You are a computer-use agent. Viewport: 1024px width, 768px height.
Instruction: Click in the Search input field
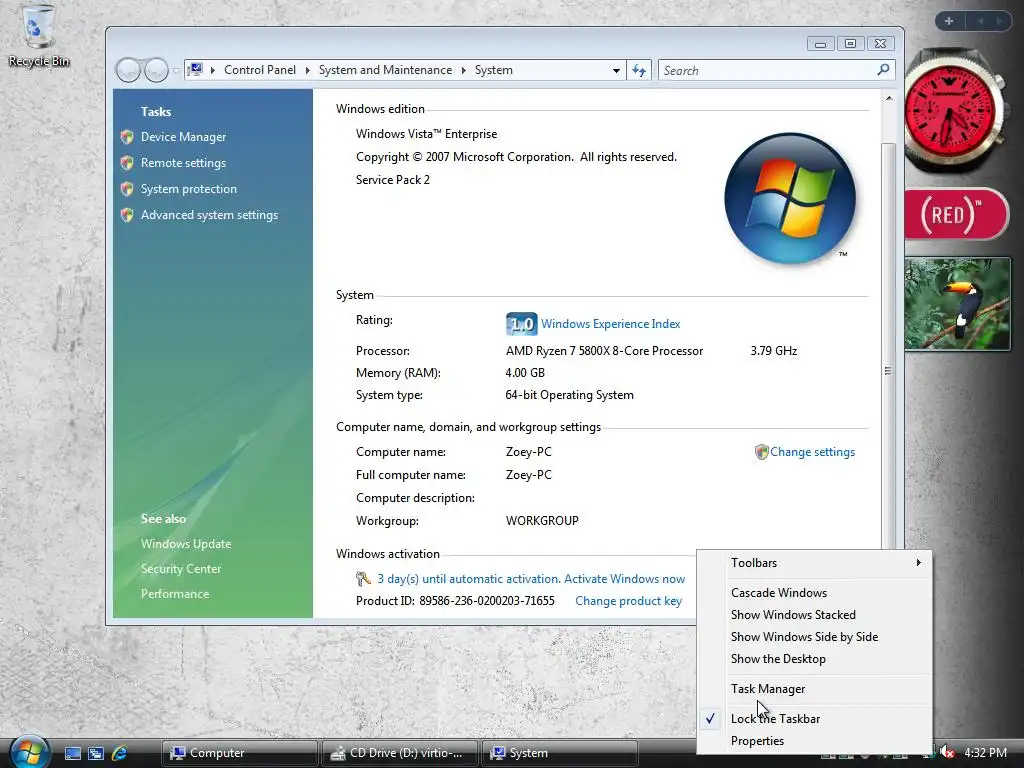(767, 71)
